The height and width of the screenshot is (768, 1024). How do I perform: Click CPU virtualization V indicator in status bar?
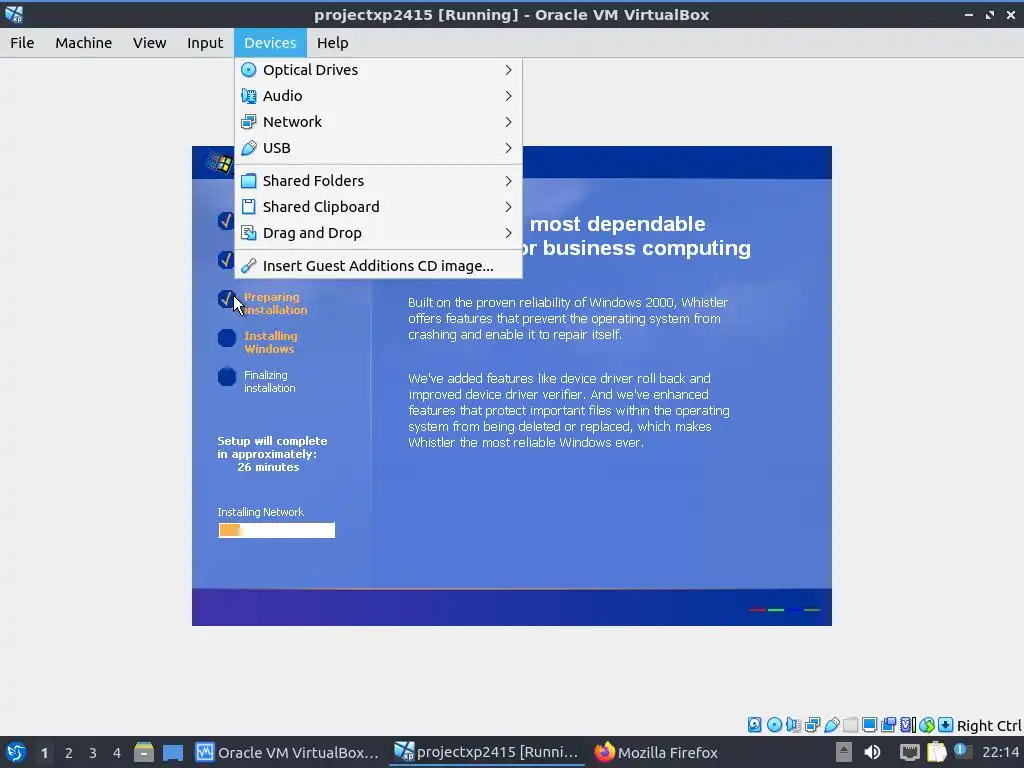click(x=908, y=724)
